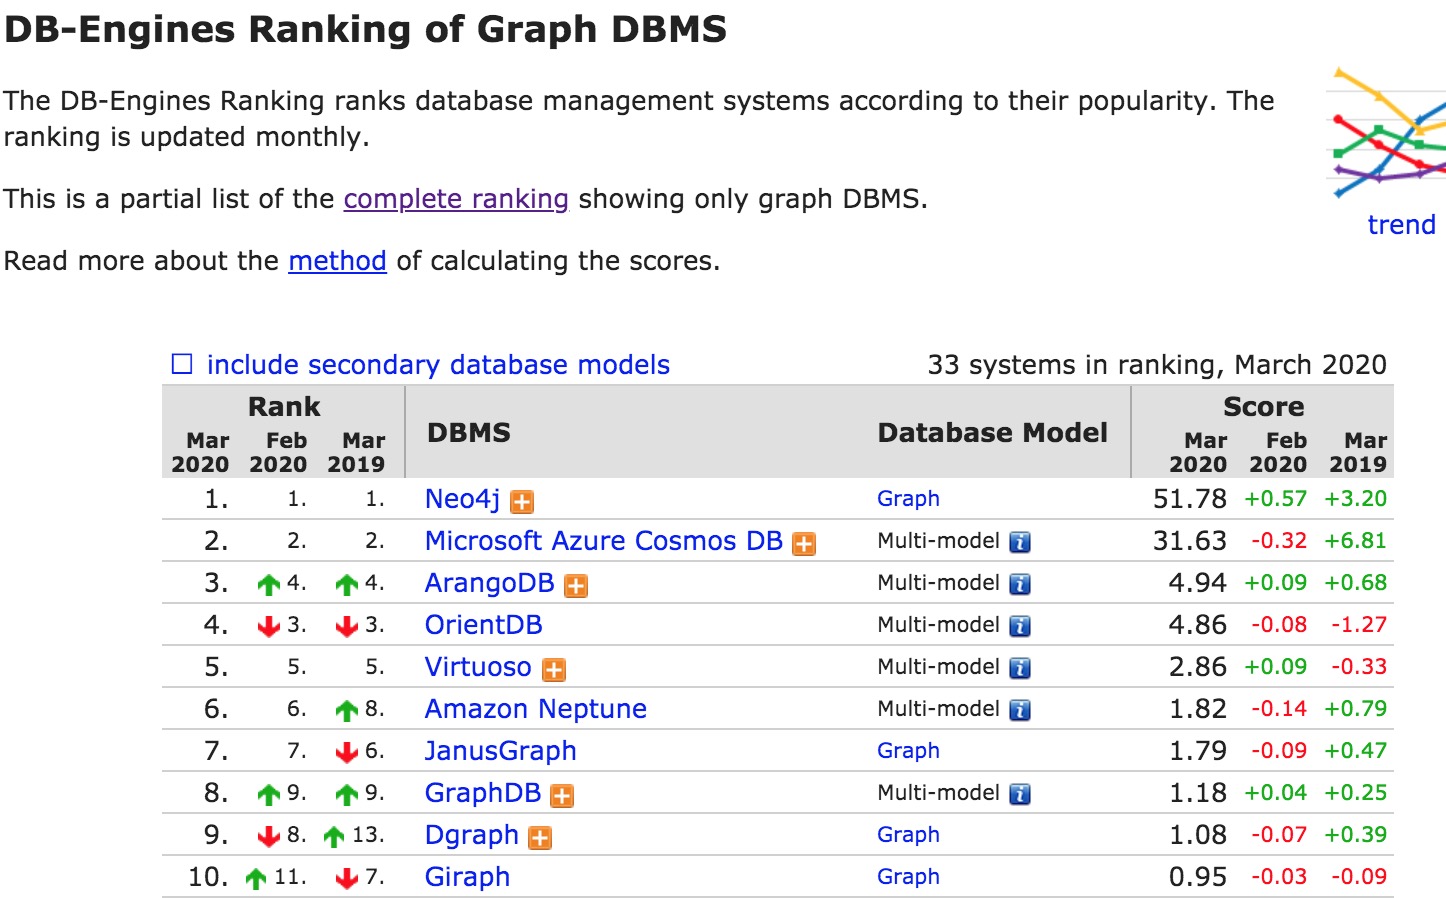Click the plus icon next to Microsoft Azure Cosmos DB

(804, 544)
